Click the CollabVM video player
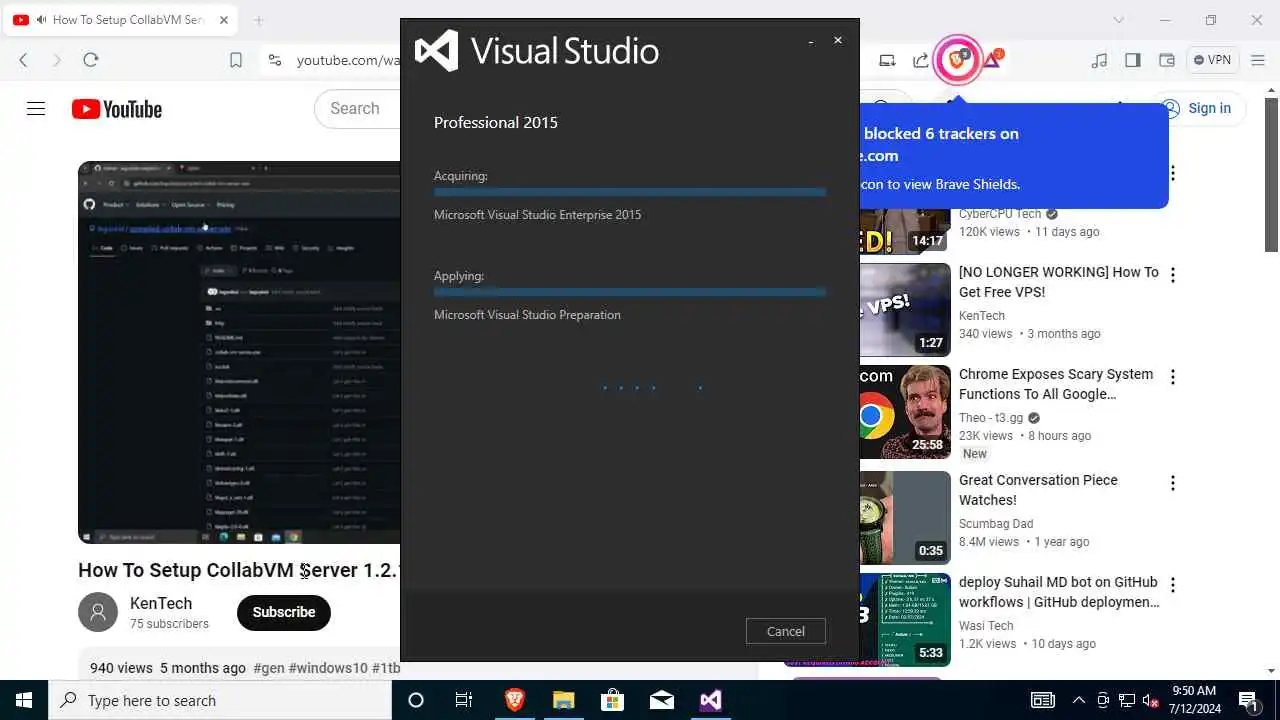Screen dimensions: 1280x720 [239, 352]
